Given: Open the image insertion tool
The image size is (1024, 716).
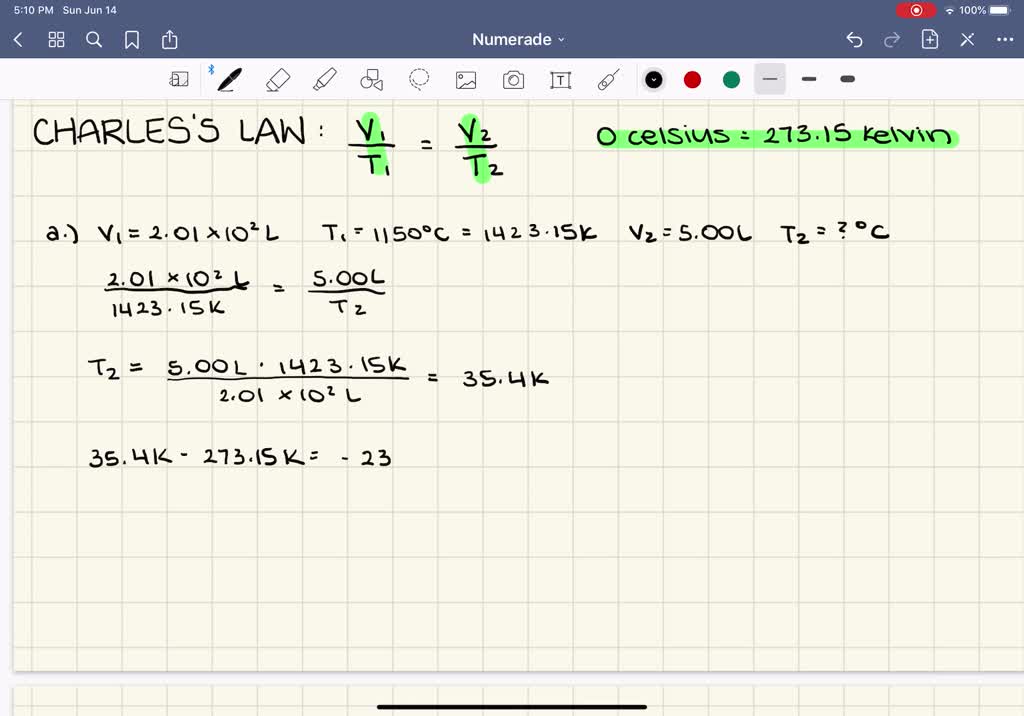Looking at the screenshot, I should pos(466,79).
